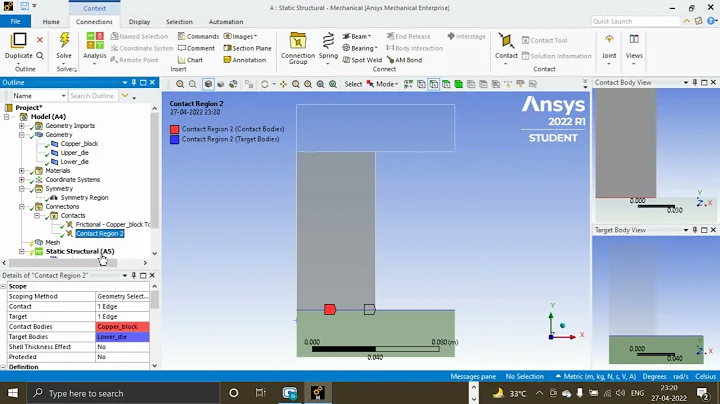Click the Search Outline field
Screen dimensions: 720x404
tap(93, 96)
